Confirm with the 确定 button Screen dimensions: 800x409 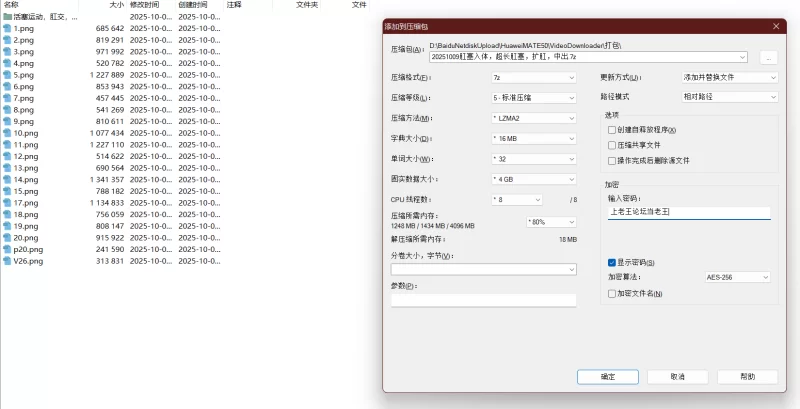pos(608,377)
